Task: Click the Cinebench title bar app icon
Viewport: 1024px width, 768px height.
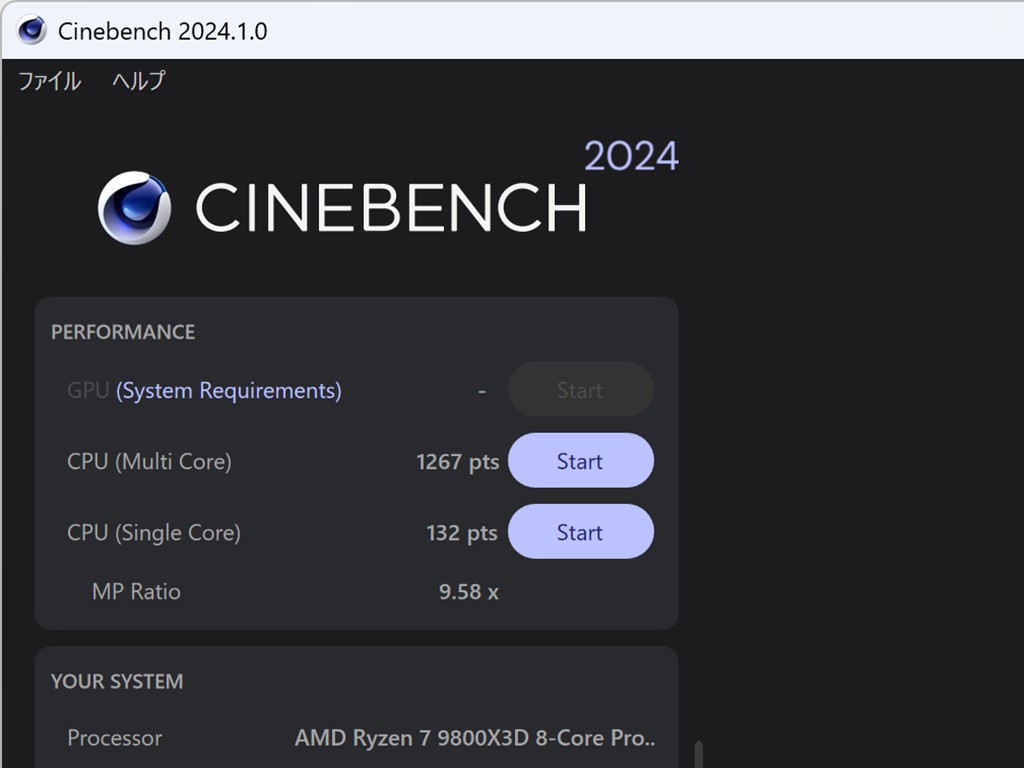Action: pos(32,30)
